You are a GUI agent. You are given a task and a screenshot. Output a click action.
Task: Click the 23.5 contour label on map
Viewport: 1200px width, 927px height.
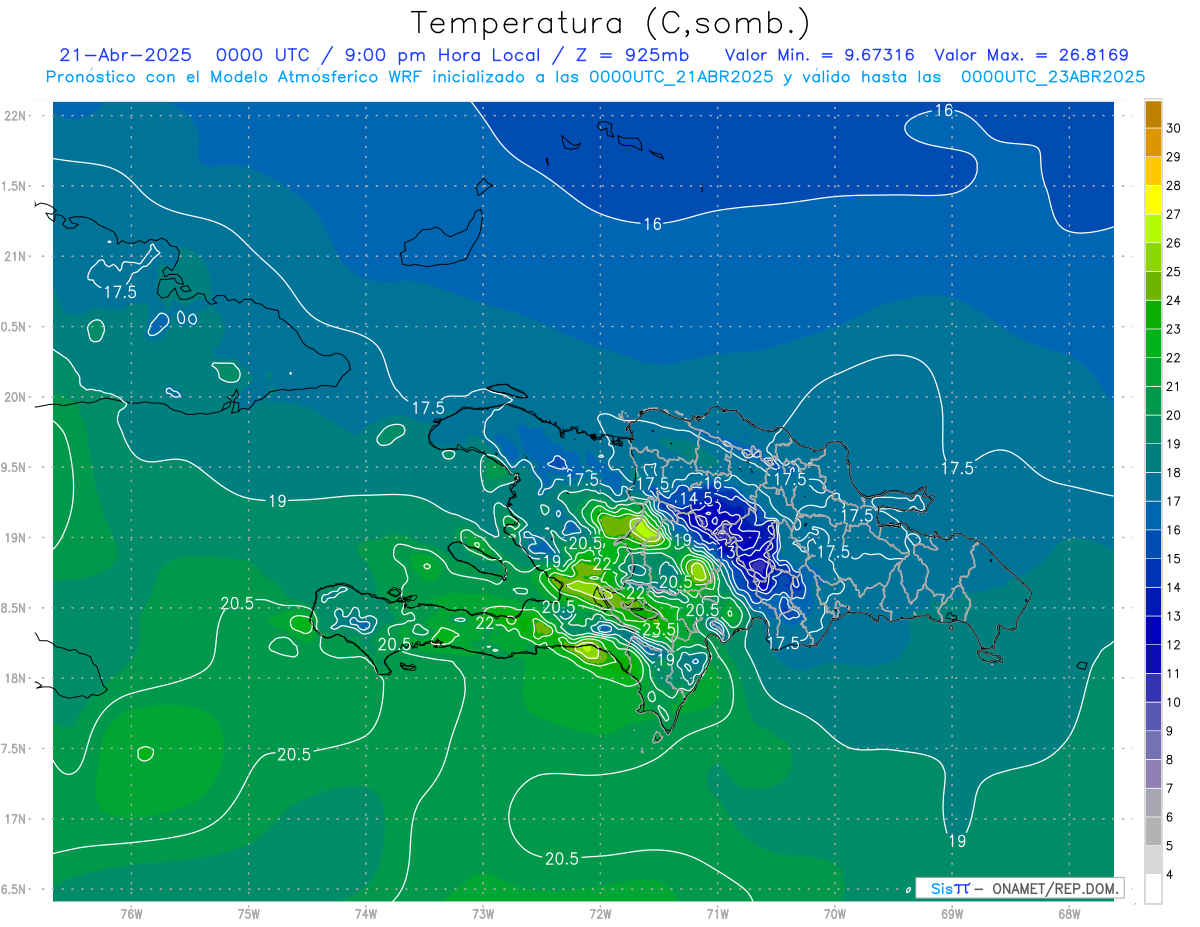click(x=659, y=630)
